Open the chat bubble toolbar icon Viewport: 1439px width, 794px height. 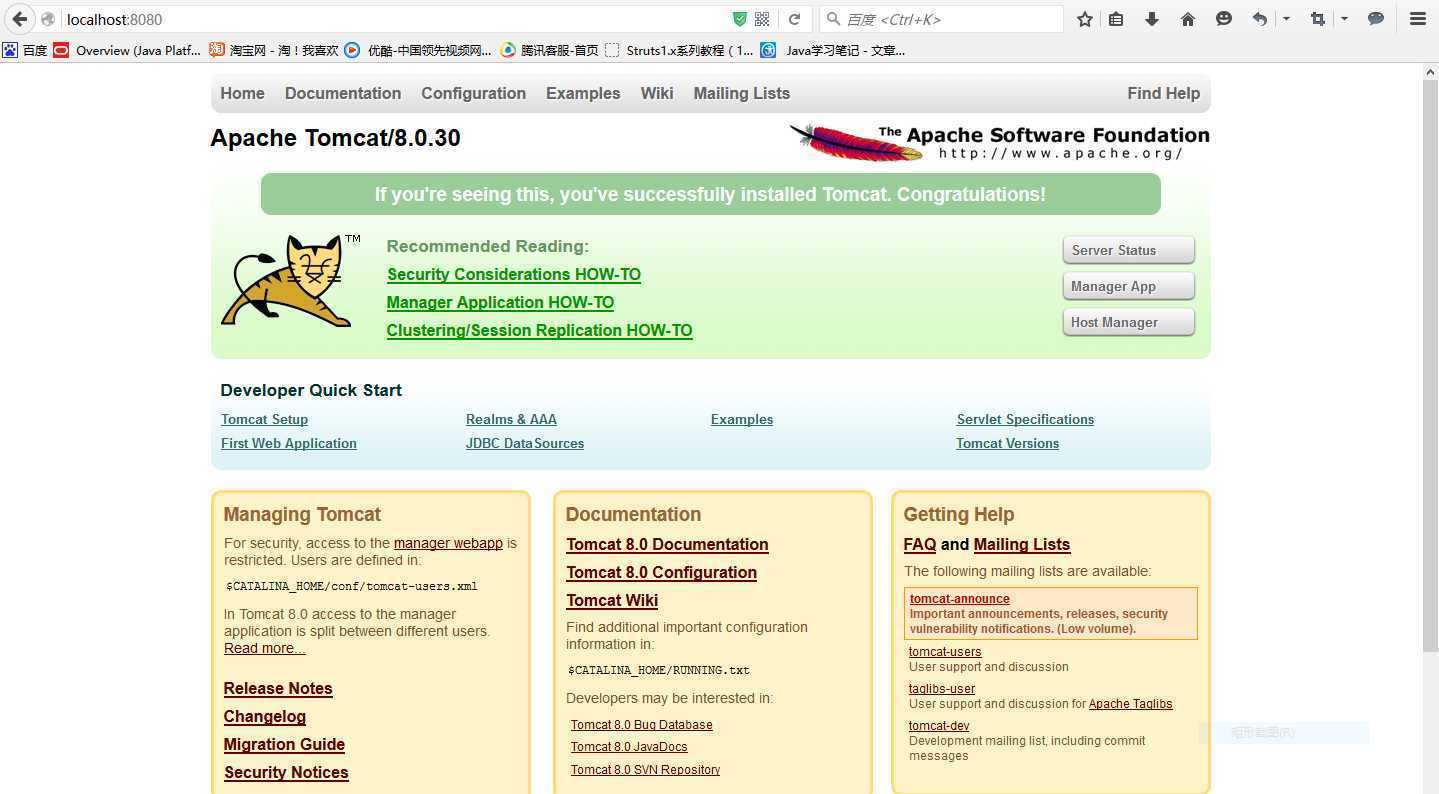[1376, 19]
